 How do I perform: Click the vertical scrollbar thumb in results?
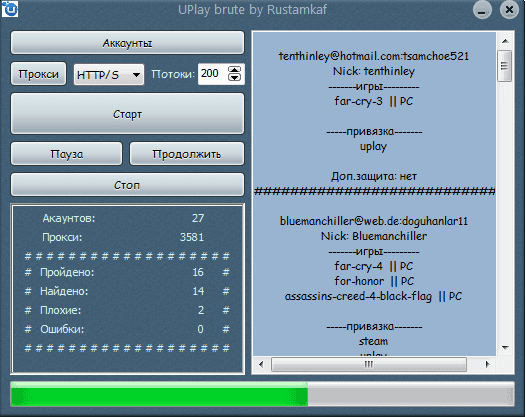504,66
